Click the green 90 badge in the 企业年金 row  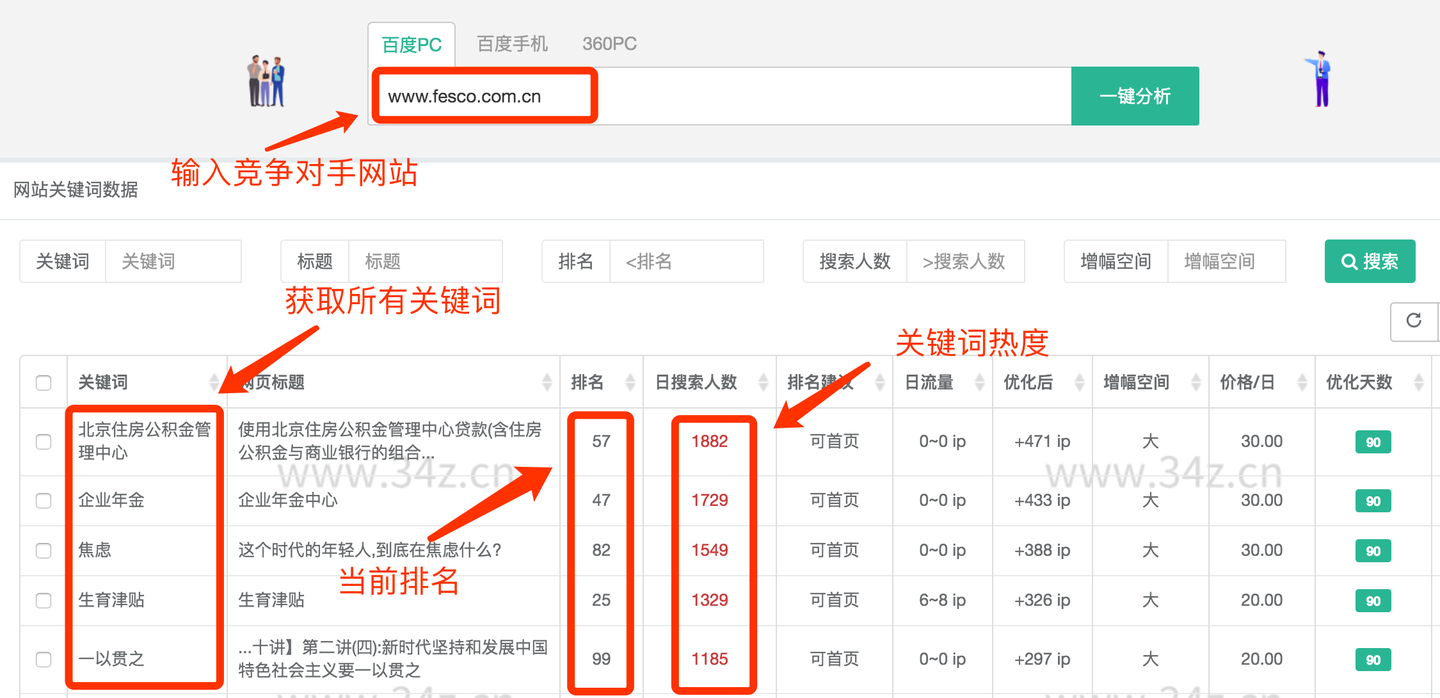coord(1373,501)
